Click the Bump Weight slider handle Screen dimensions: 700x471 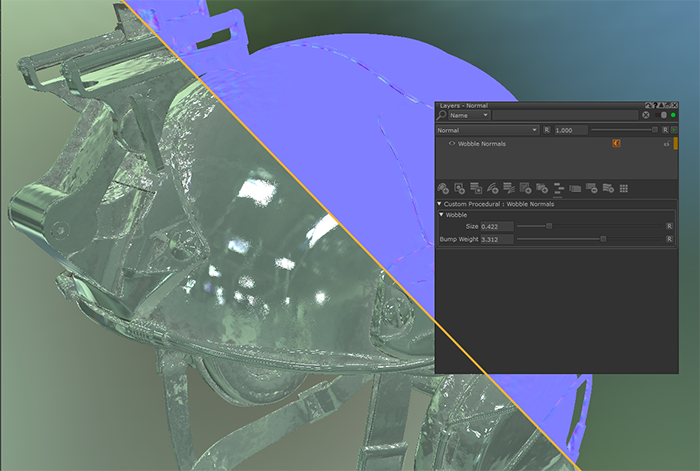[603, 239]
